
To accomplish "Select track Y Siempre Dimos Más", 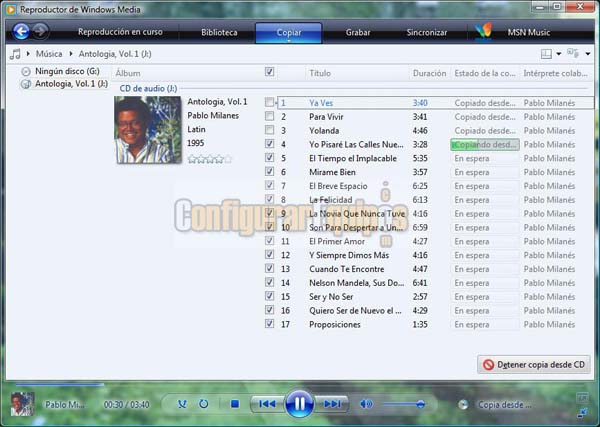I will pos(349,255).
